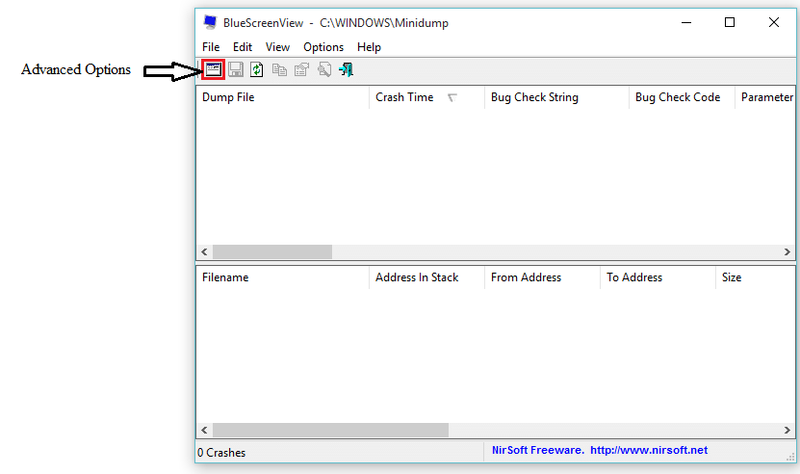Sort by the Address In Stack column
The width and height of the screenshot is (800, 474).
point(427,277)
